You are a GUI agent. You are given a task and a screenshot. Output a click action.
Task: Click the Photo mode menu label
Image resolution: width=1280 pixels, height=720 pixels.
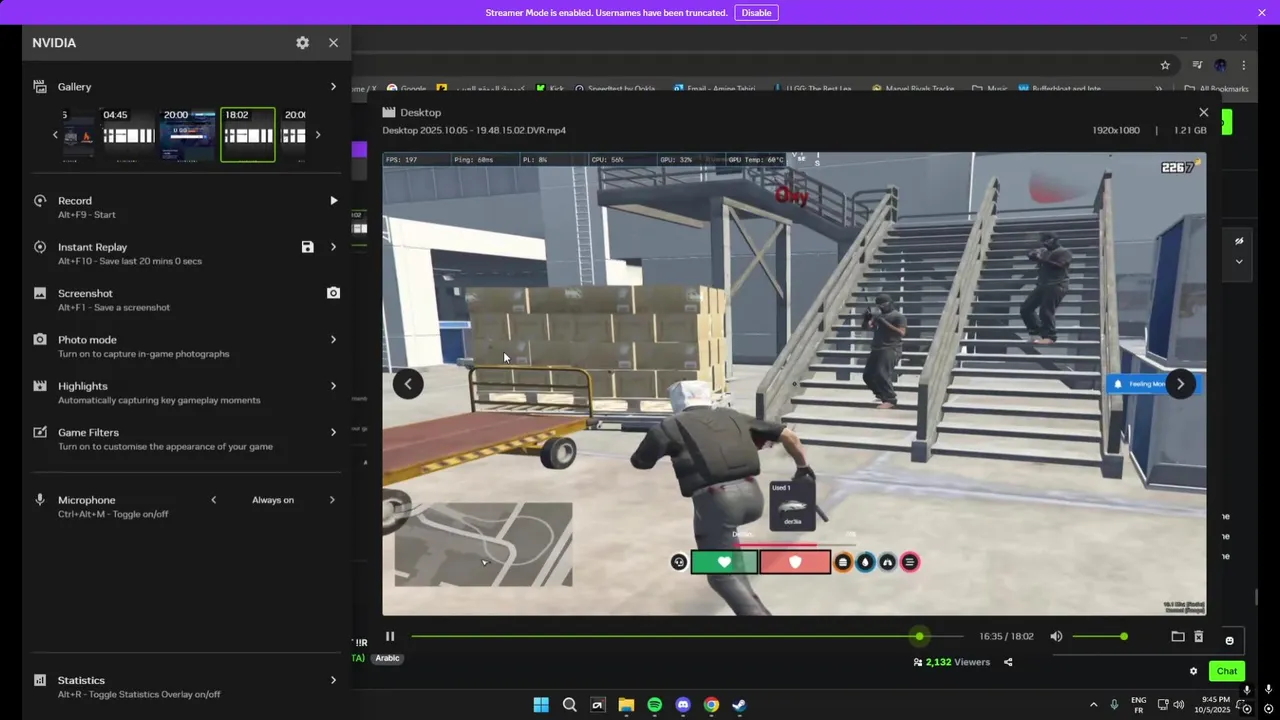tap(87, 340)
